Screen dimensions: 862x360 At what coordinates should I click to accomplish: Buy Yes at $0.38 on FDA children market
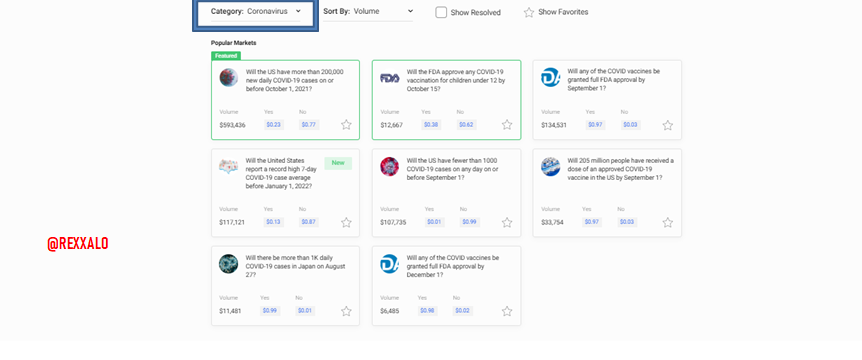point(432,125)
